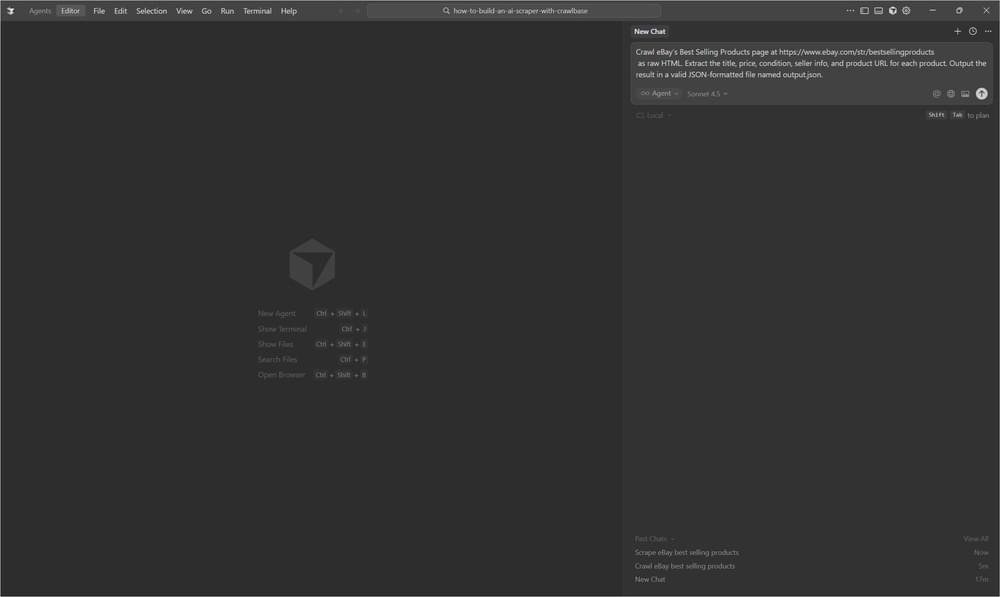Open the Local environment selector
Image resolution: width=1000 pixels, height=597 pixels.
654,115
